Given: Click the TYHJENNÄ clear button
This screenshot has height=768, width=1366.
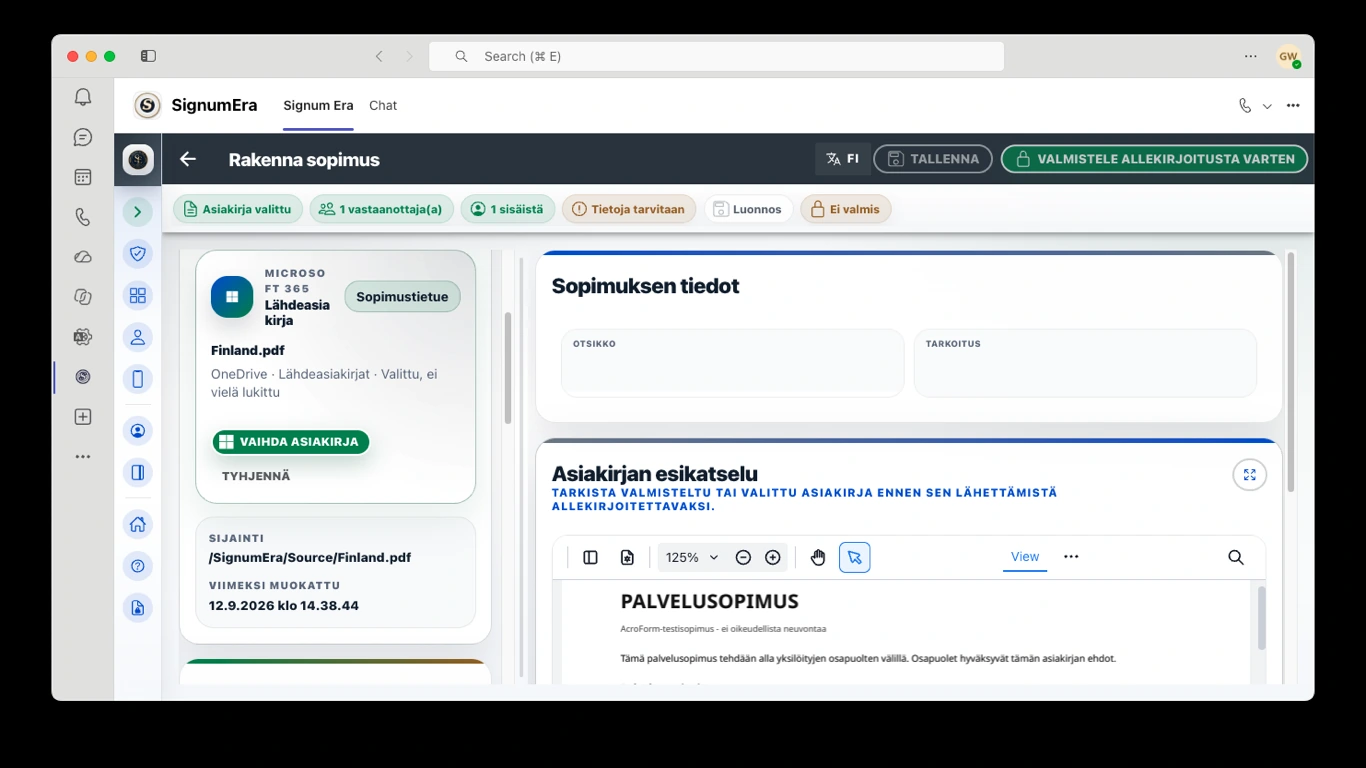Looking at the screenshot, I should (256, 476).
